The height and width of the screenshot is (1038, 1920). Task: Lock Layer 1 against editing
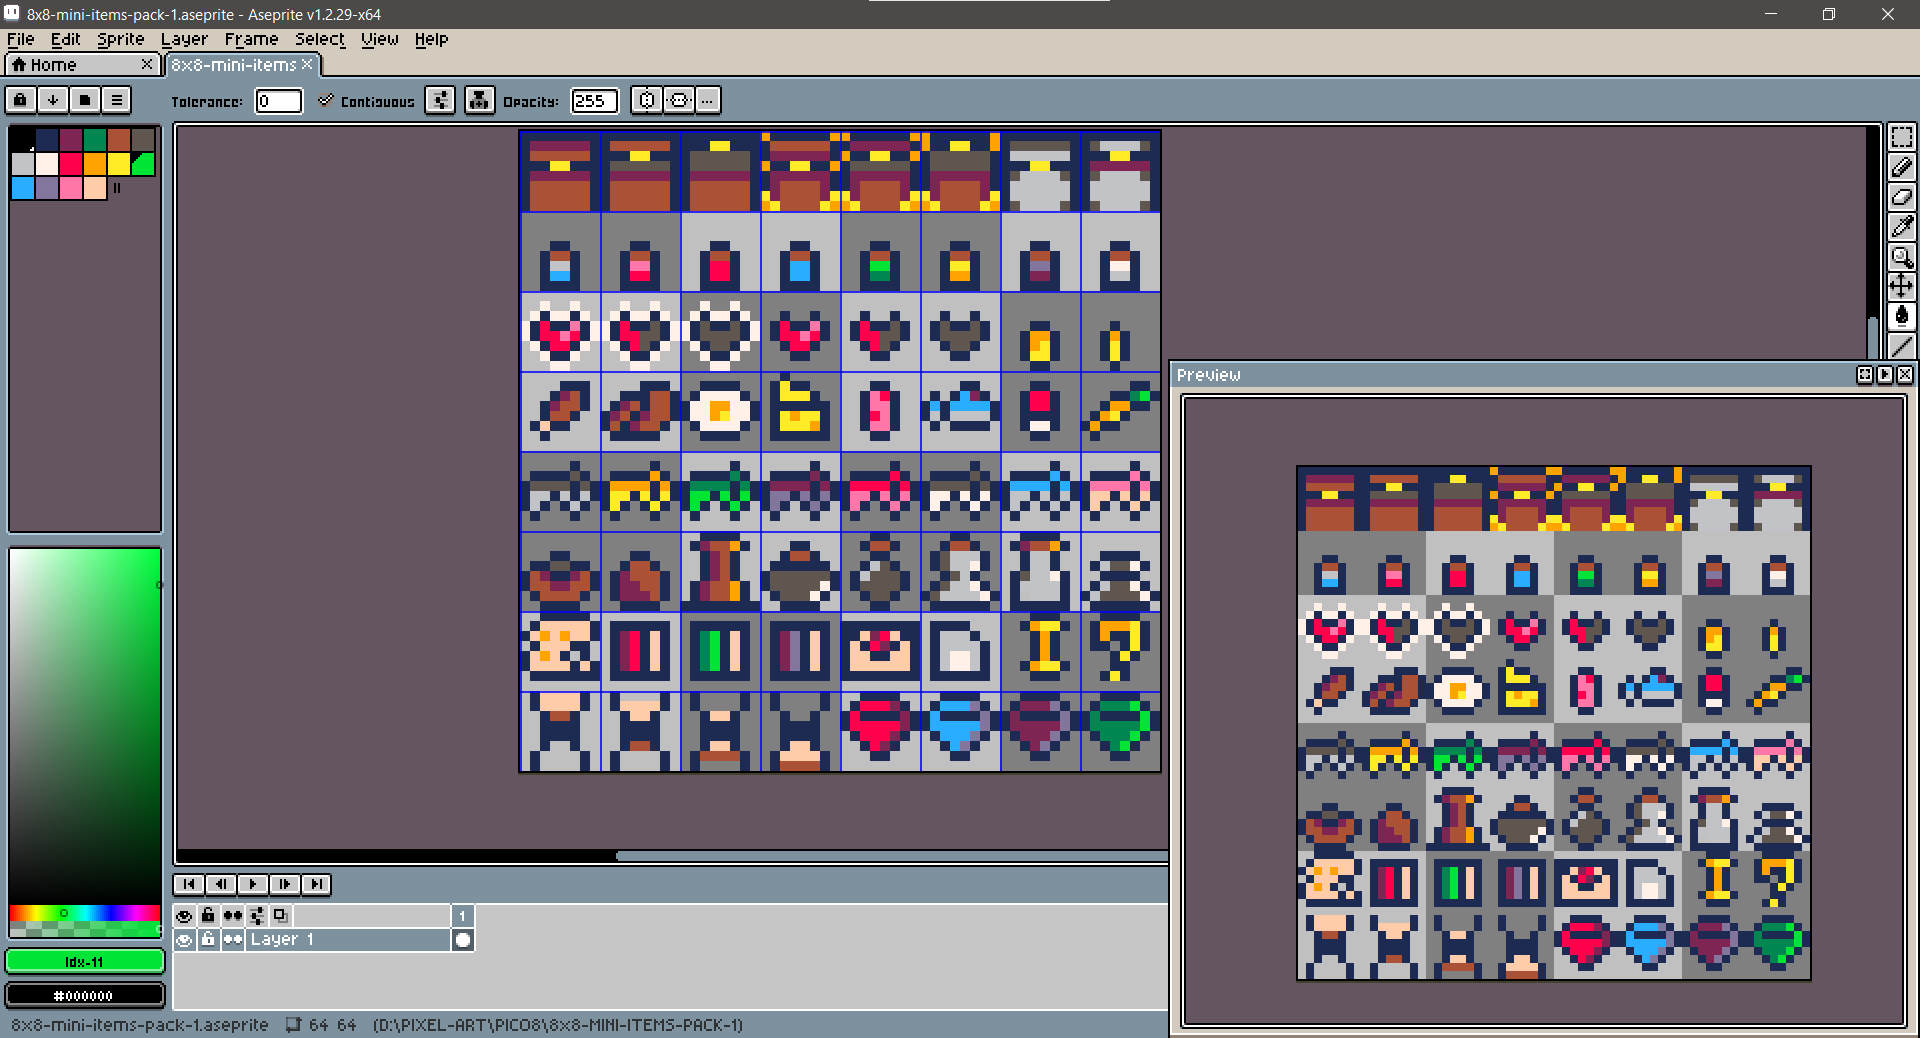click(208, 939)
